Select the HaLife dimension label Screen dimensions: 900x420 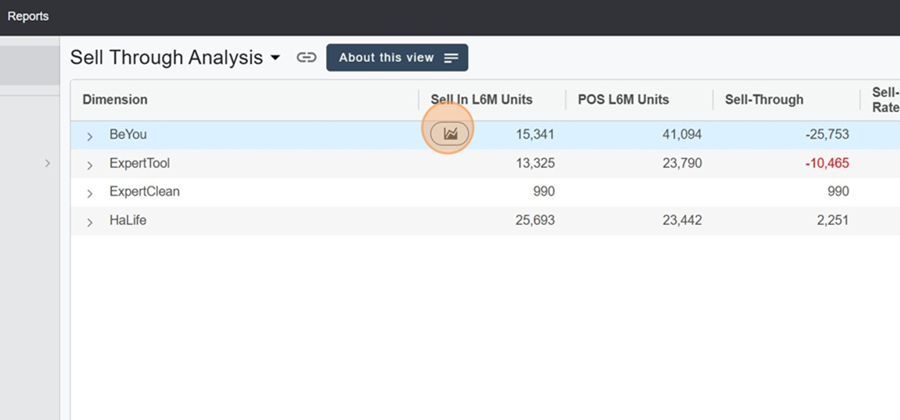(128, 220)
